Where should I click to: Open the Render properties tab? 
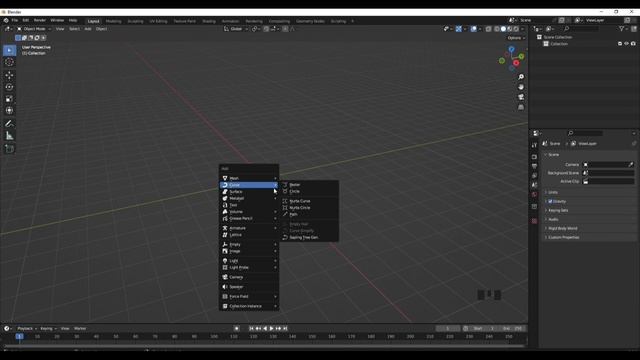click(534, 157)
